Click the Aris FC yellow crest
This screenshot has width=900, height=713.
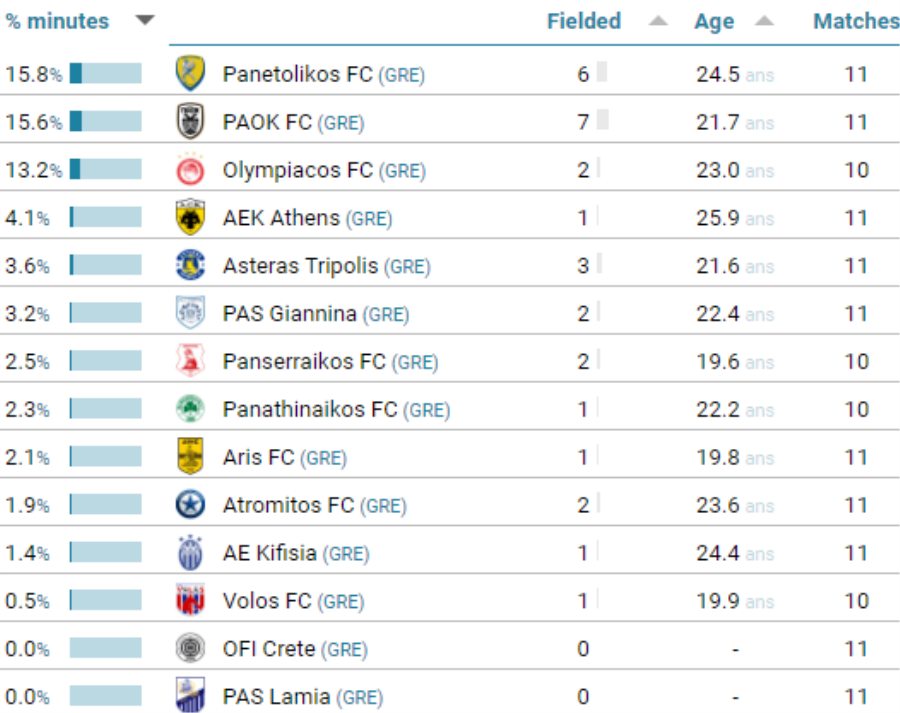point(190,457)
